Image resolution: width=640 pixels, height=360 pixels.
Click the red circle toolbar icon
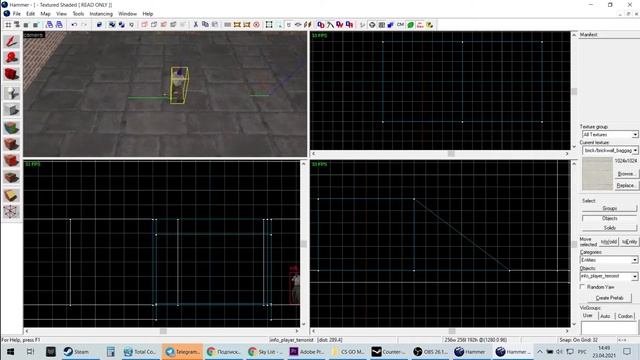pos(256,25)
